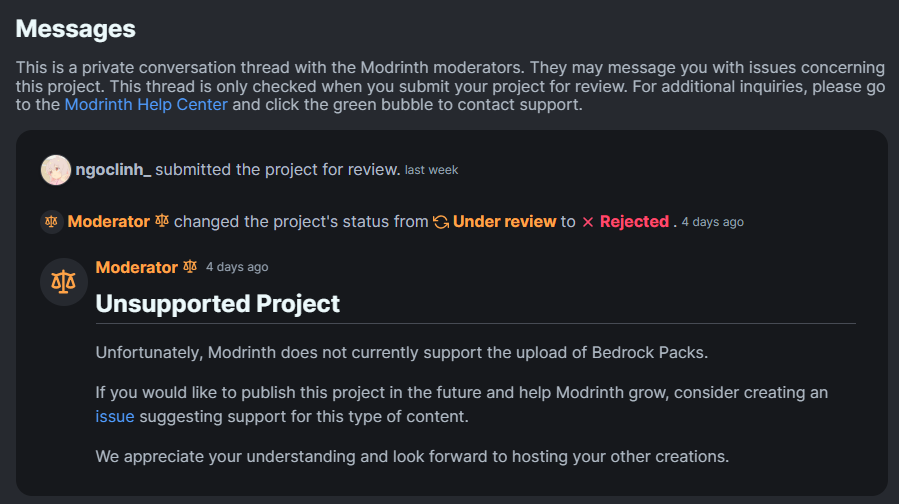Click status change 4 days ago timestamp
Image resolution: width=899 pixels, height=504 pixels.
tap(712, 222)
